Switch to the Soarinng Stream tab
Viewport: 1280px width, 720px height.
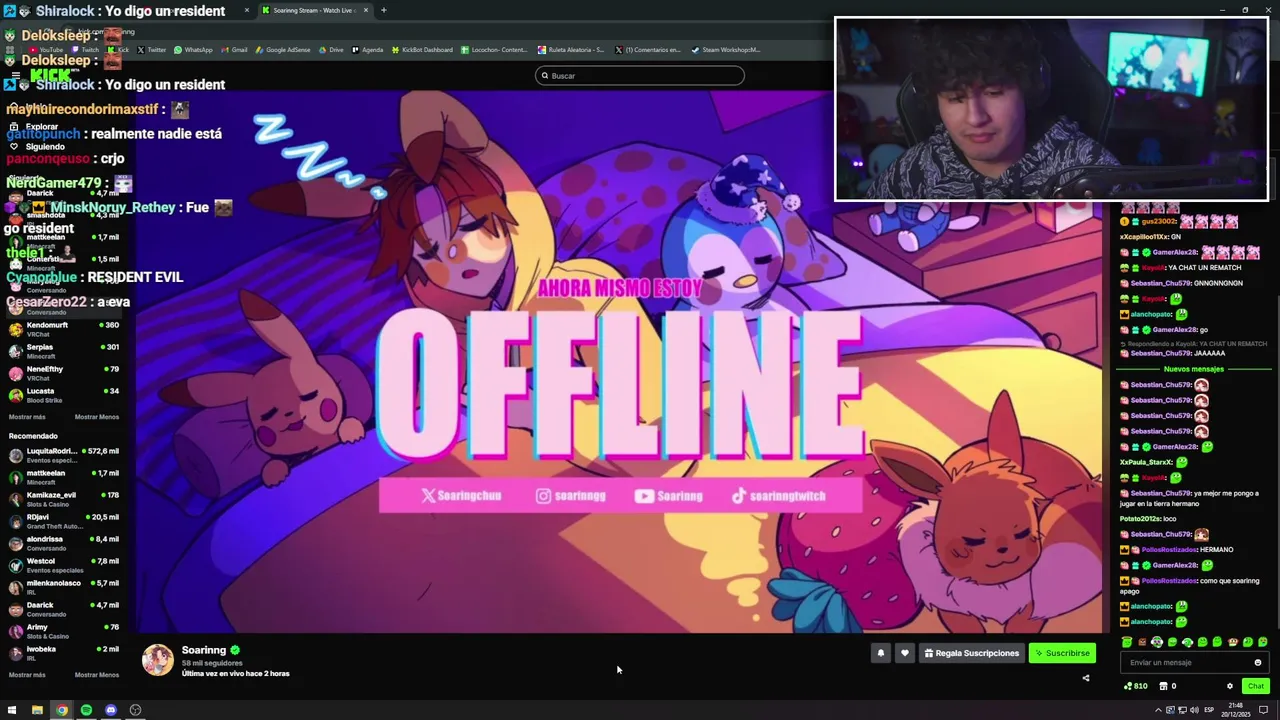coord(314,10)
